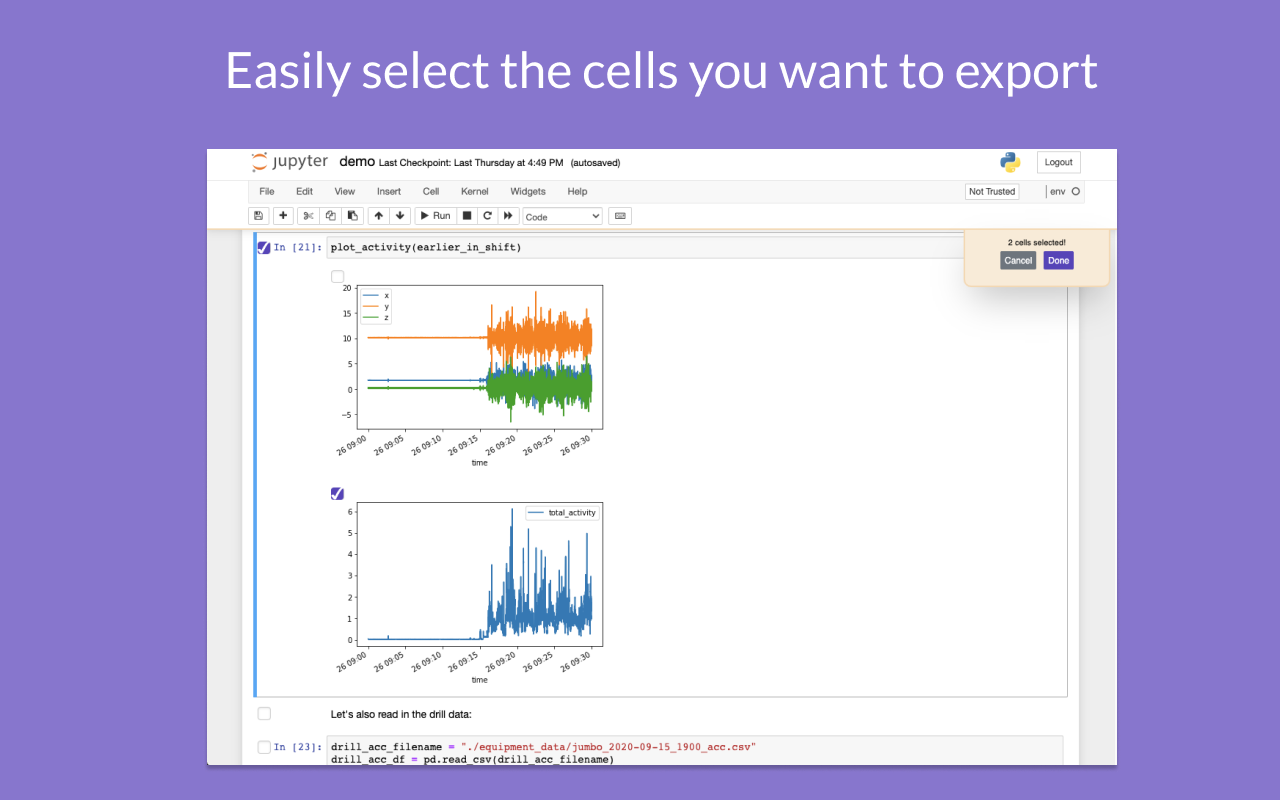Restart the kernel with the circular arrow icon
This screenshot has height=800, width=1280.
[x=487, y=216]
